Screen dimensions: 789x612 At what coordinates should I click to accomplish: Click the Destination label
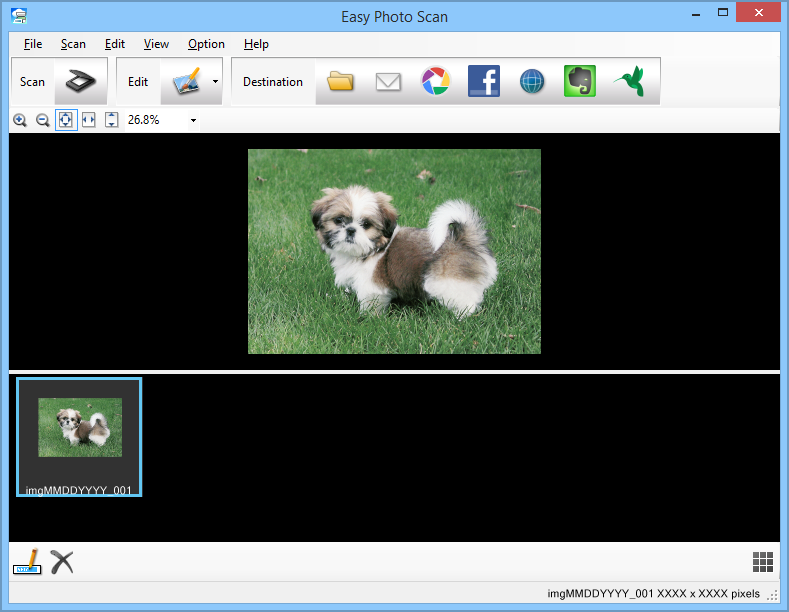coord(273,82)
